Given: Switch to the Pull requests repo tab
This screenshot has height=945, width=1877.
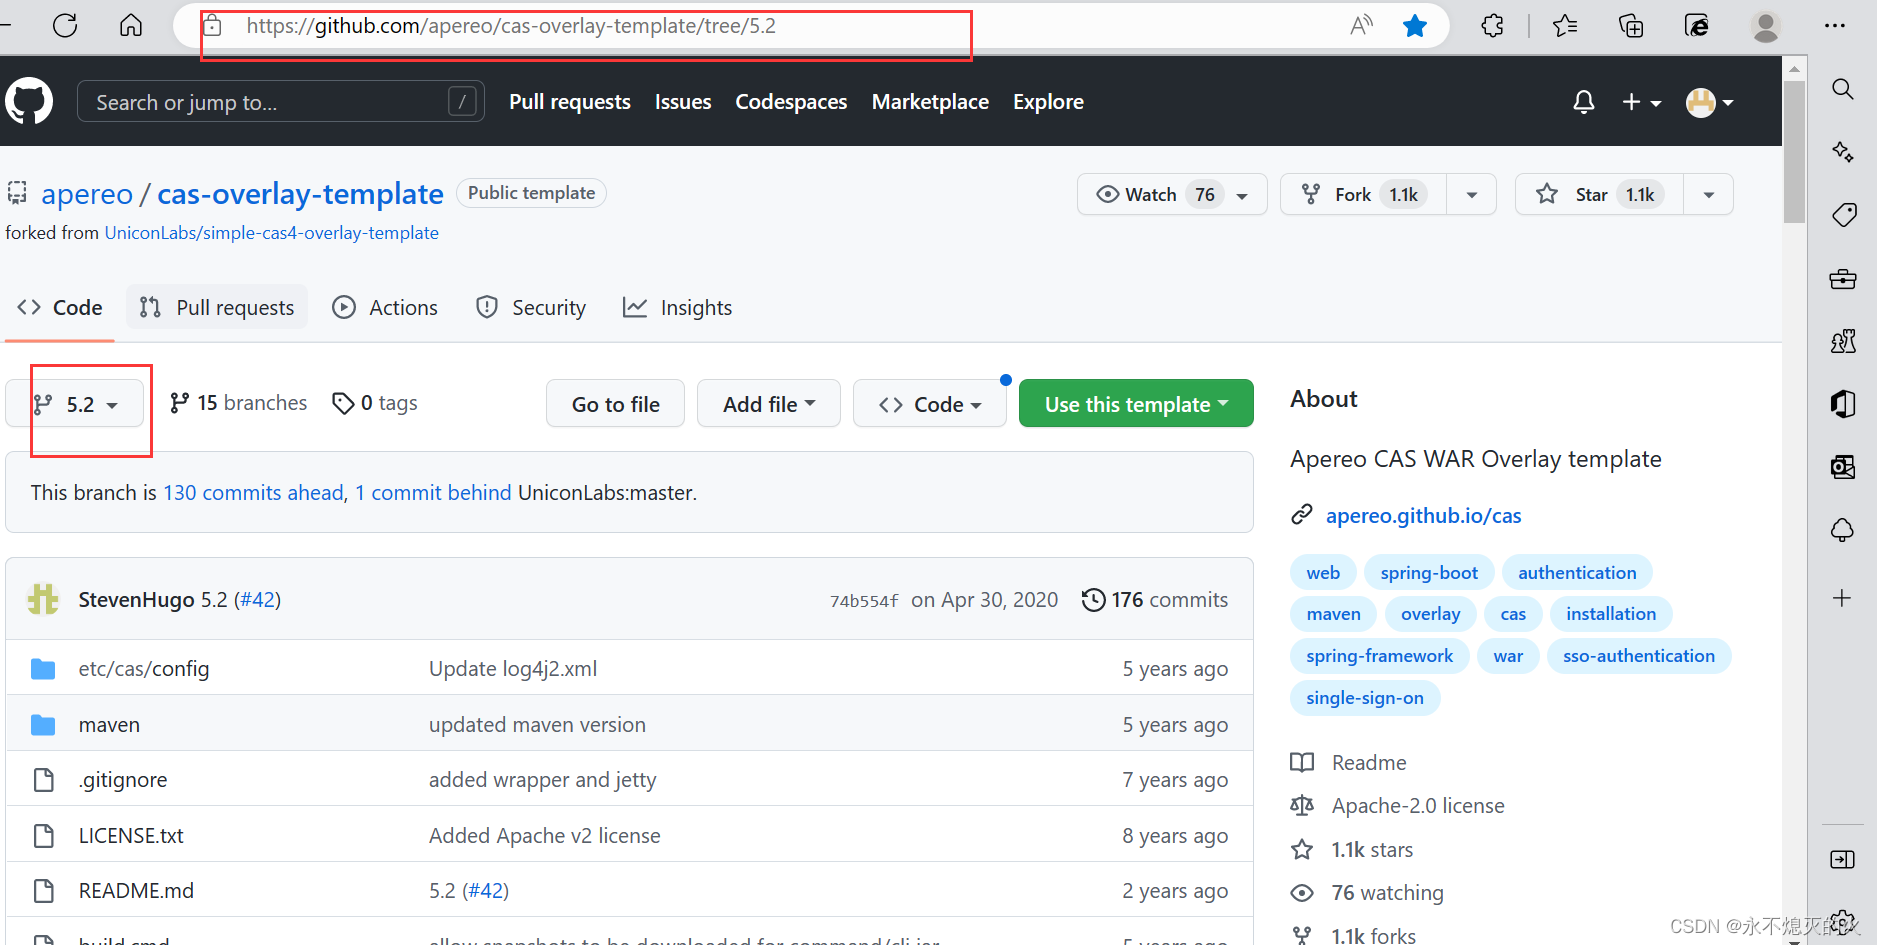Looking at the screenshot, I should pyautogui.click(x=217, y=307).
